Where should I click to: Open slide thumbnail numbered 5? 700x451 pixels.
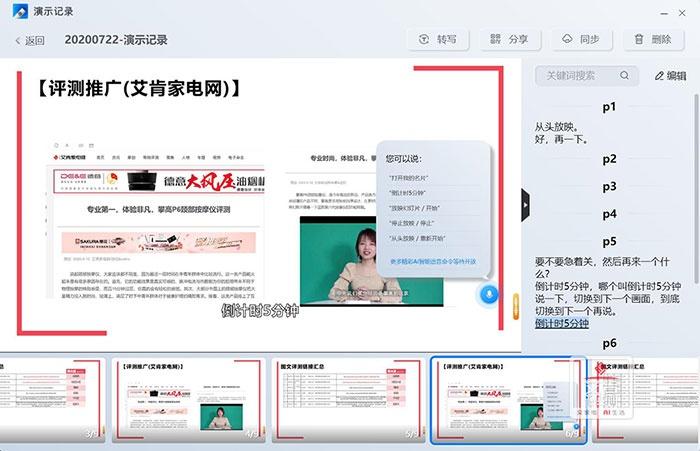(348, 400)
